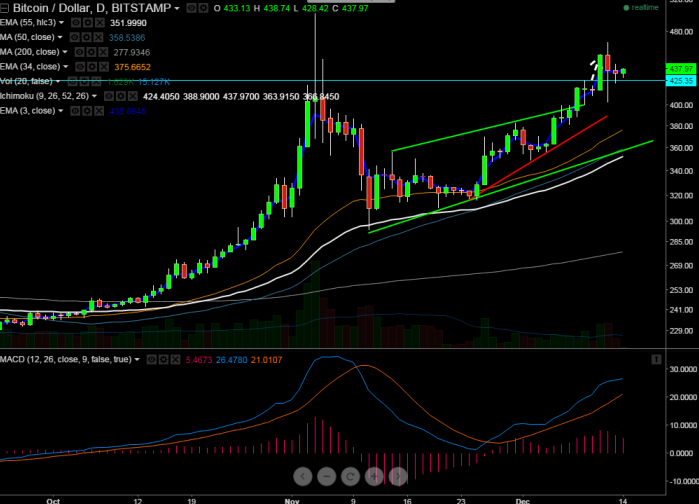The width and height of the screenshot is (699, 504).
Task: Click the current price label 437.97
Action: (681, 69)
